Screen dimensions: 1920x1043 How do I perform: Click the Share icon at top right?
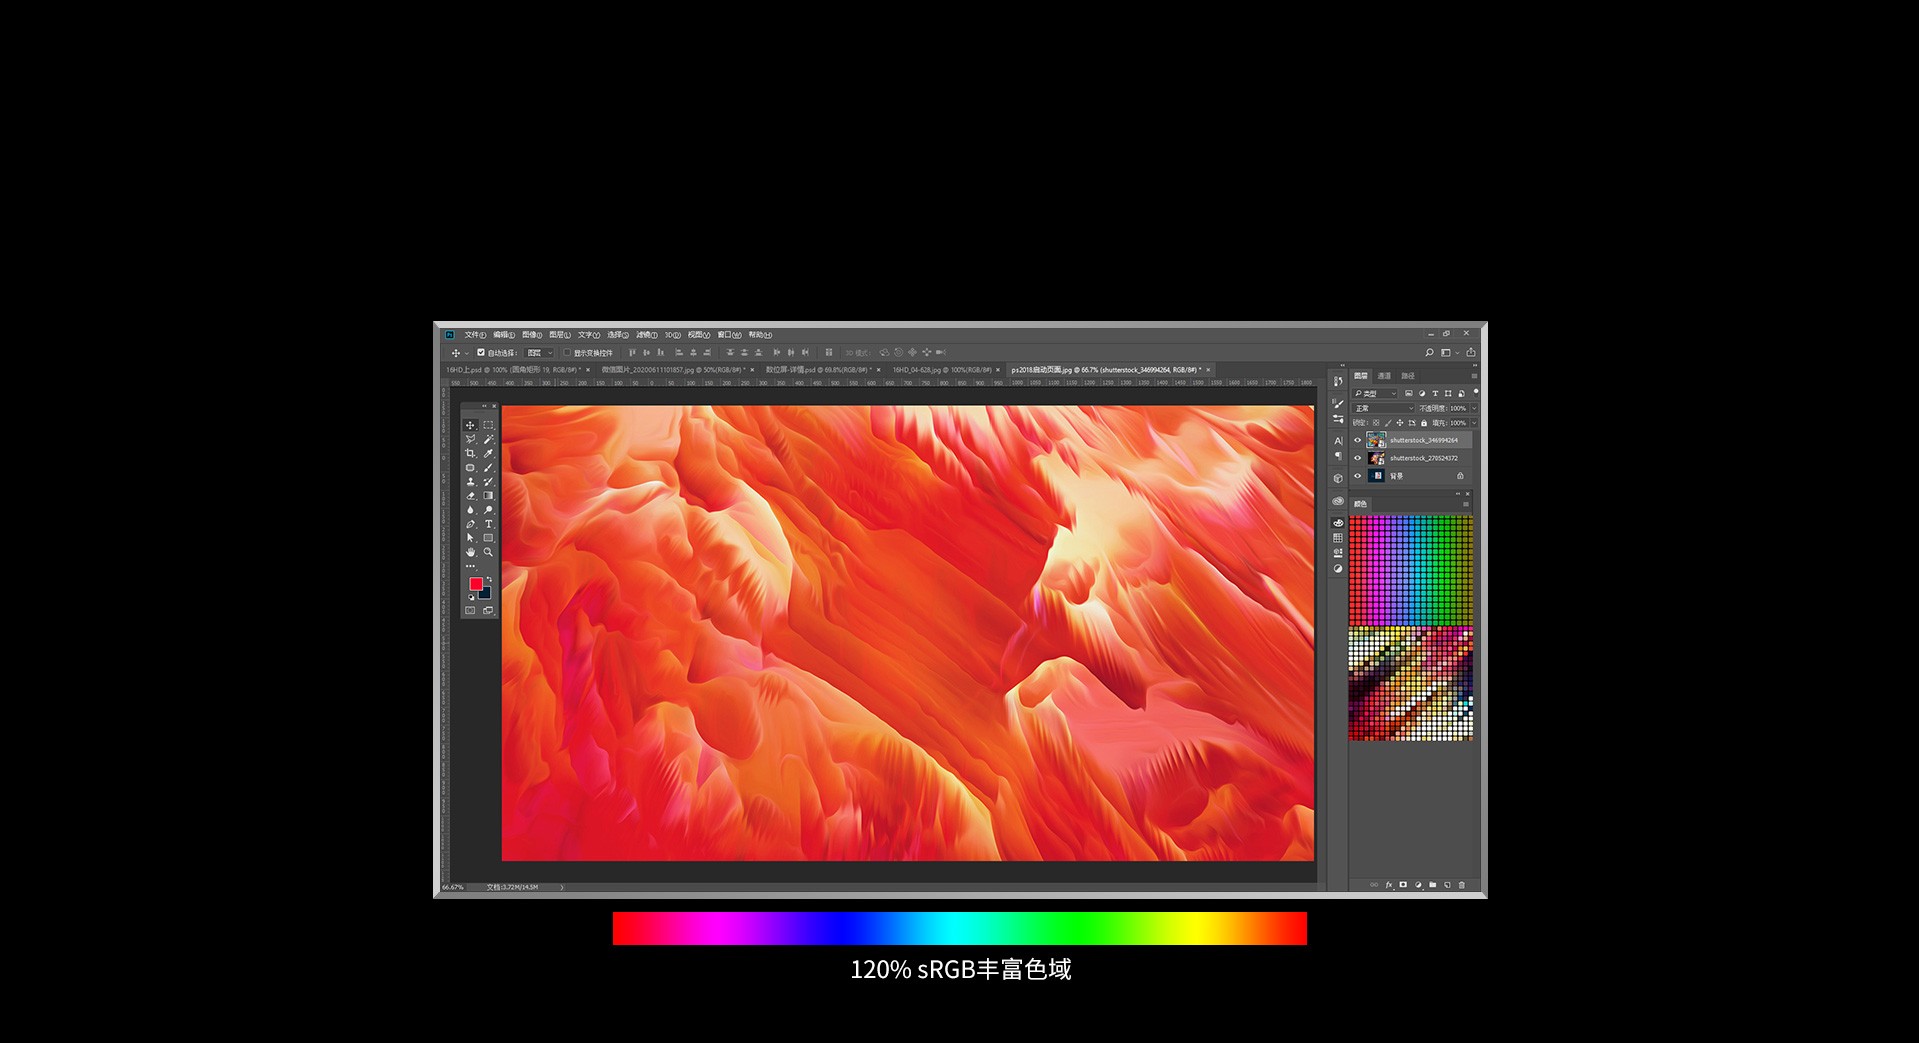point(1471,353)
